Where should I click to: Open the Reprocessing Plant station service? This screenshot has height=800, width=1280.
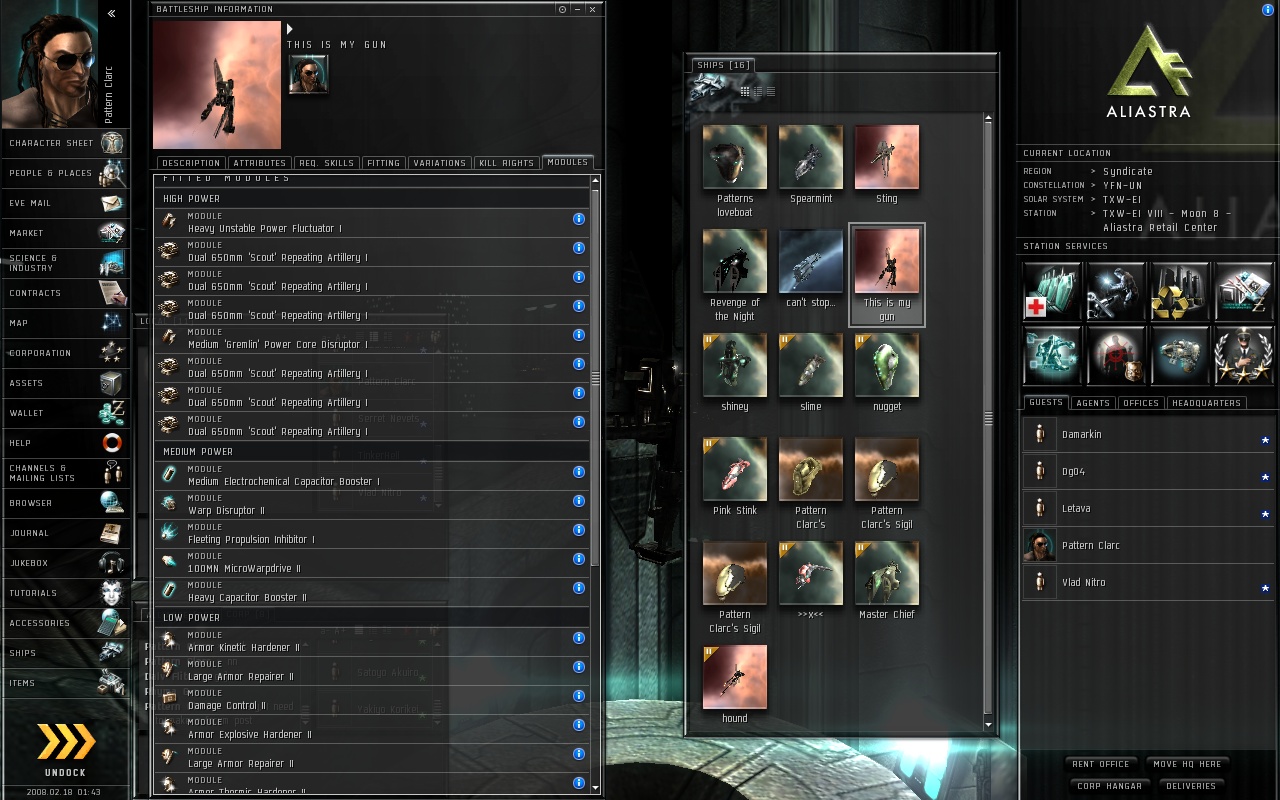[1180, 291]
